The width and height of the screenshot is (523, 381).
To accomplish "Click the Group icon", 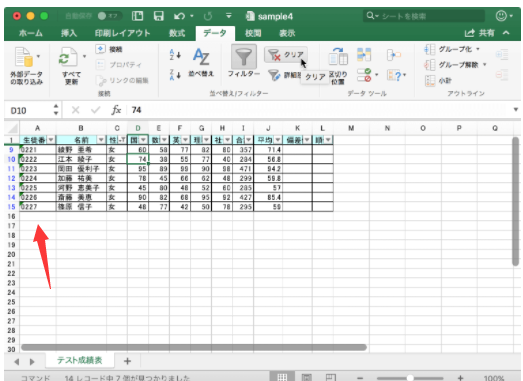I will [430, 49].
